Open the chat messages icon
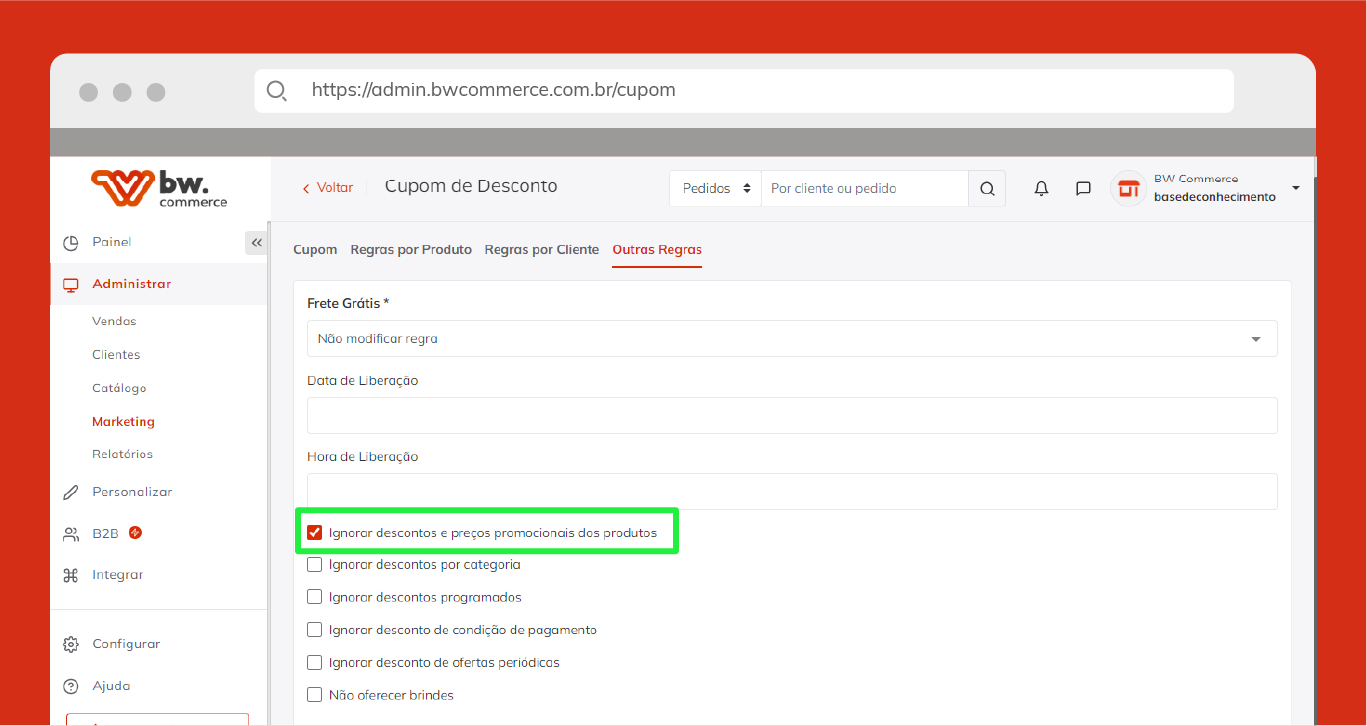 (1083, 188)
